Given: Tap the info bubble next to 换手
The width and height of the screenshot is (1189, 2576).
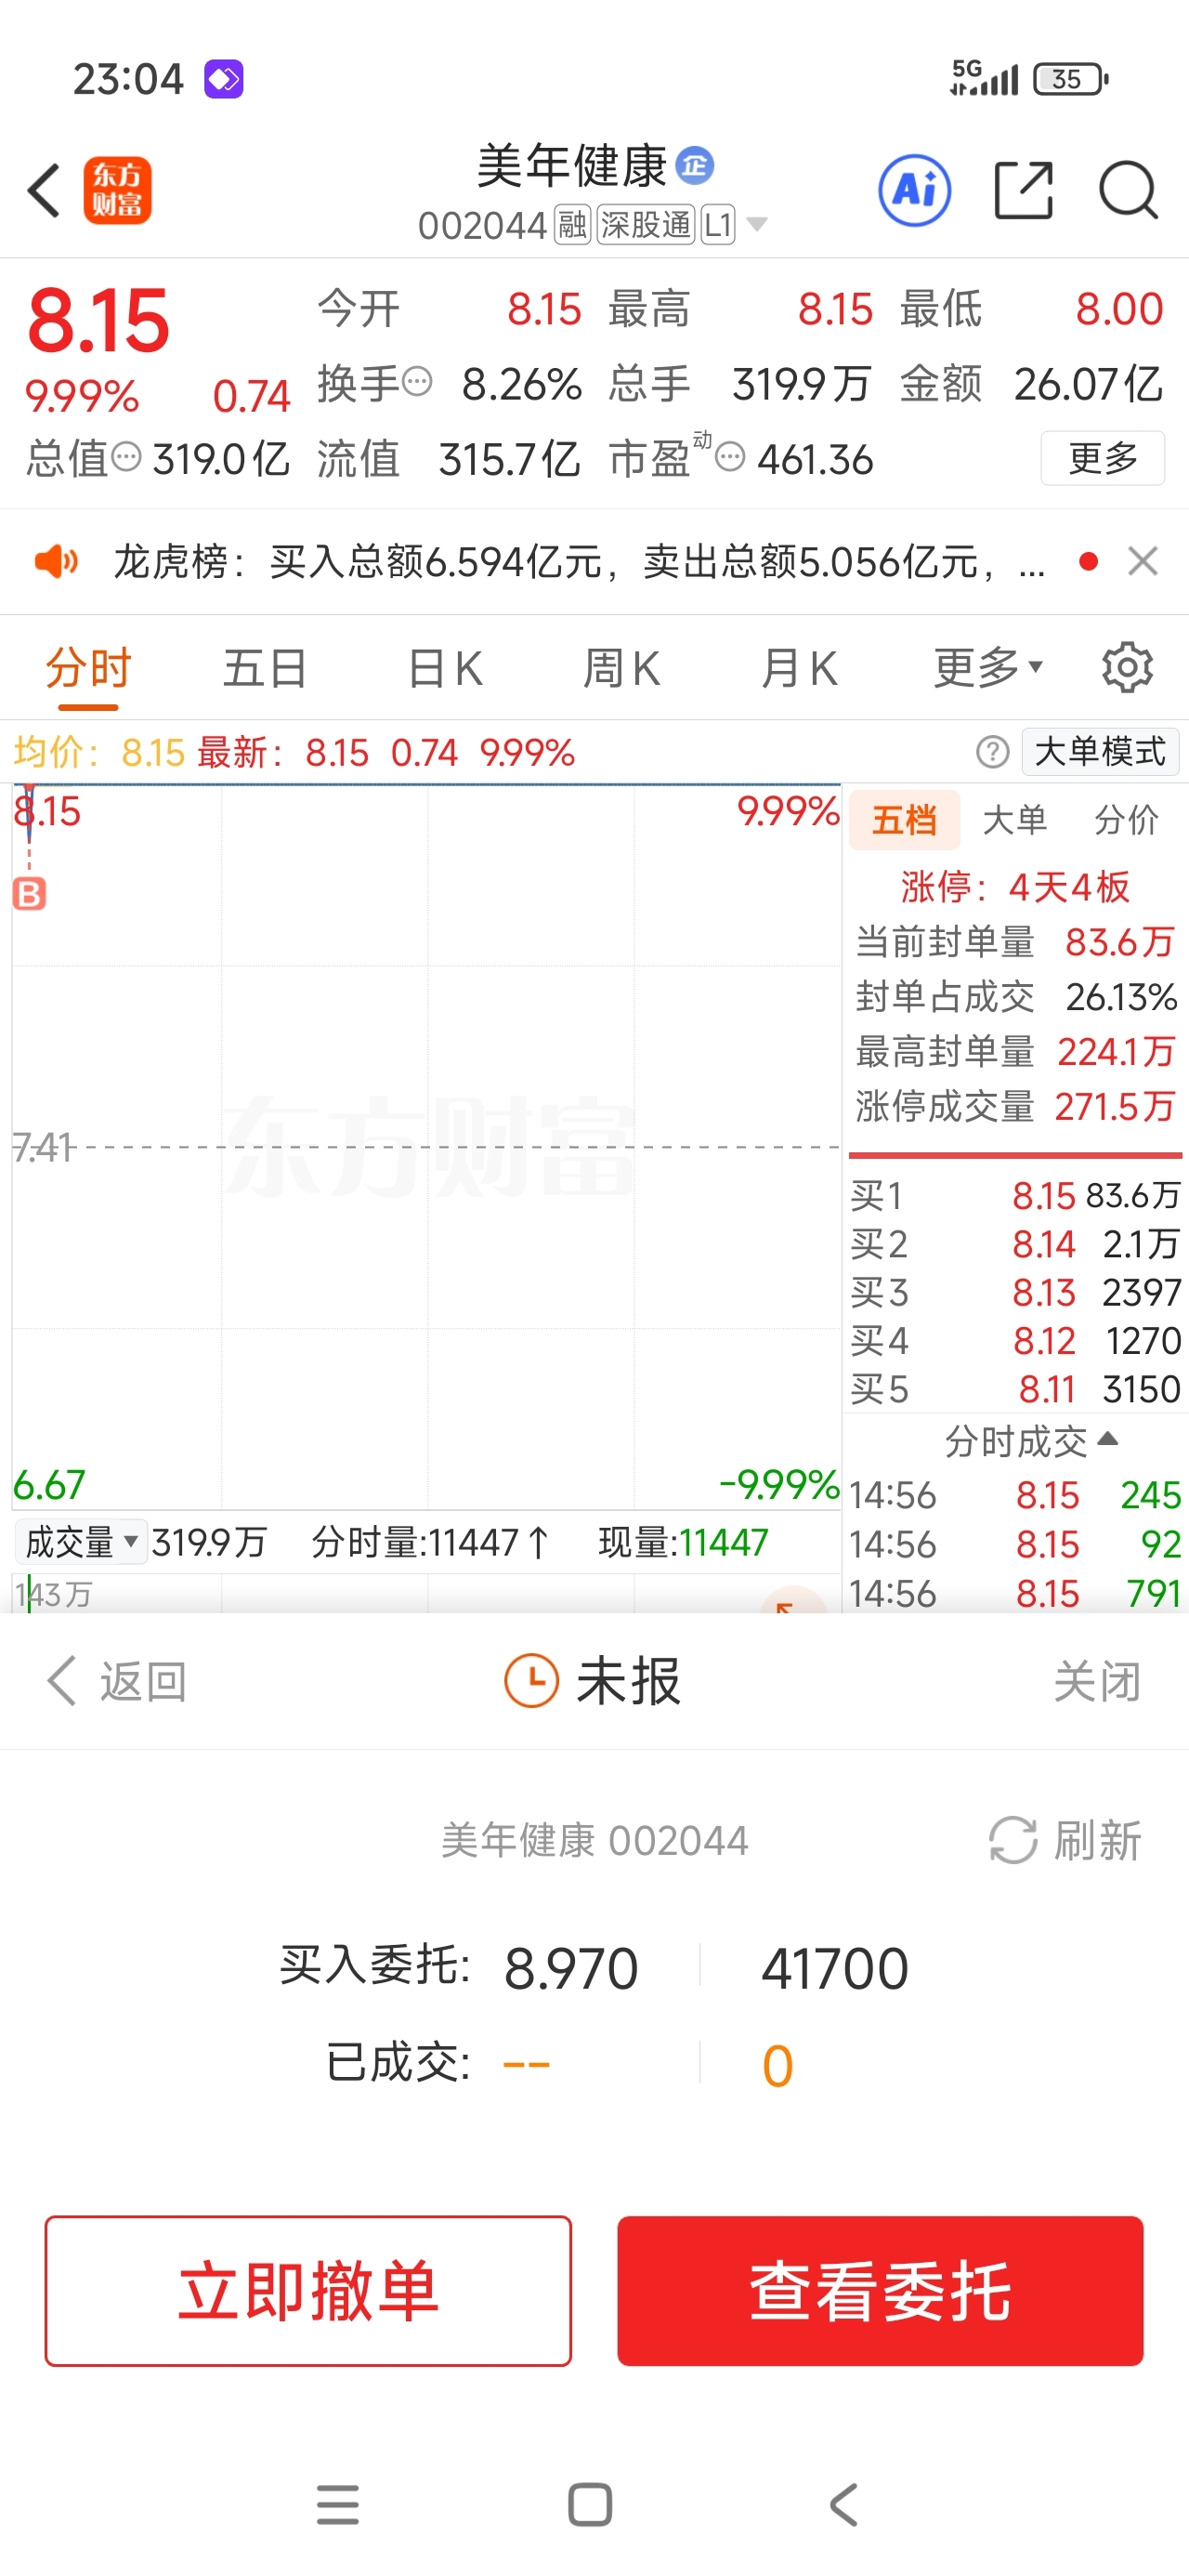Looking at the screenshot, I should (x=417, y=381).
